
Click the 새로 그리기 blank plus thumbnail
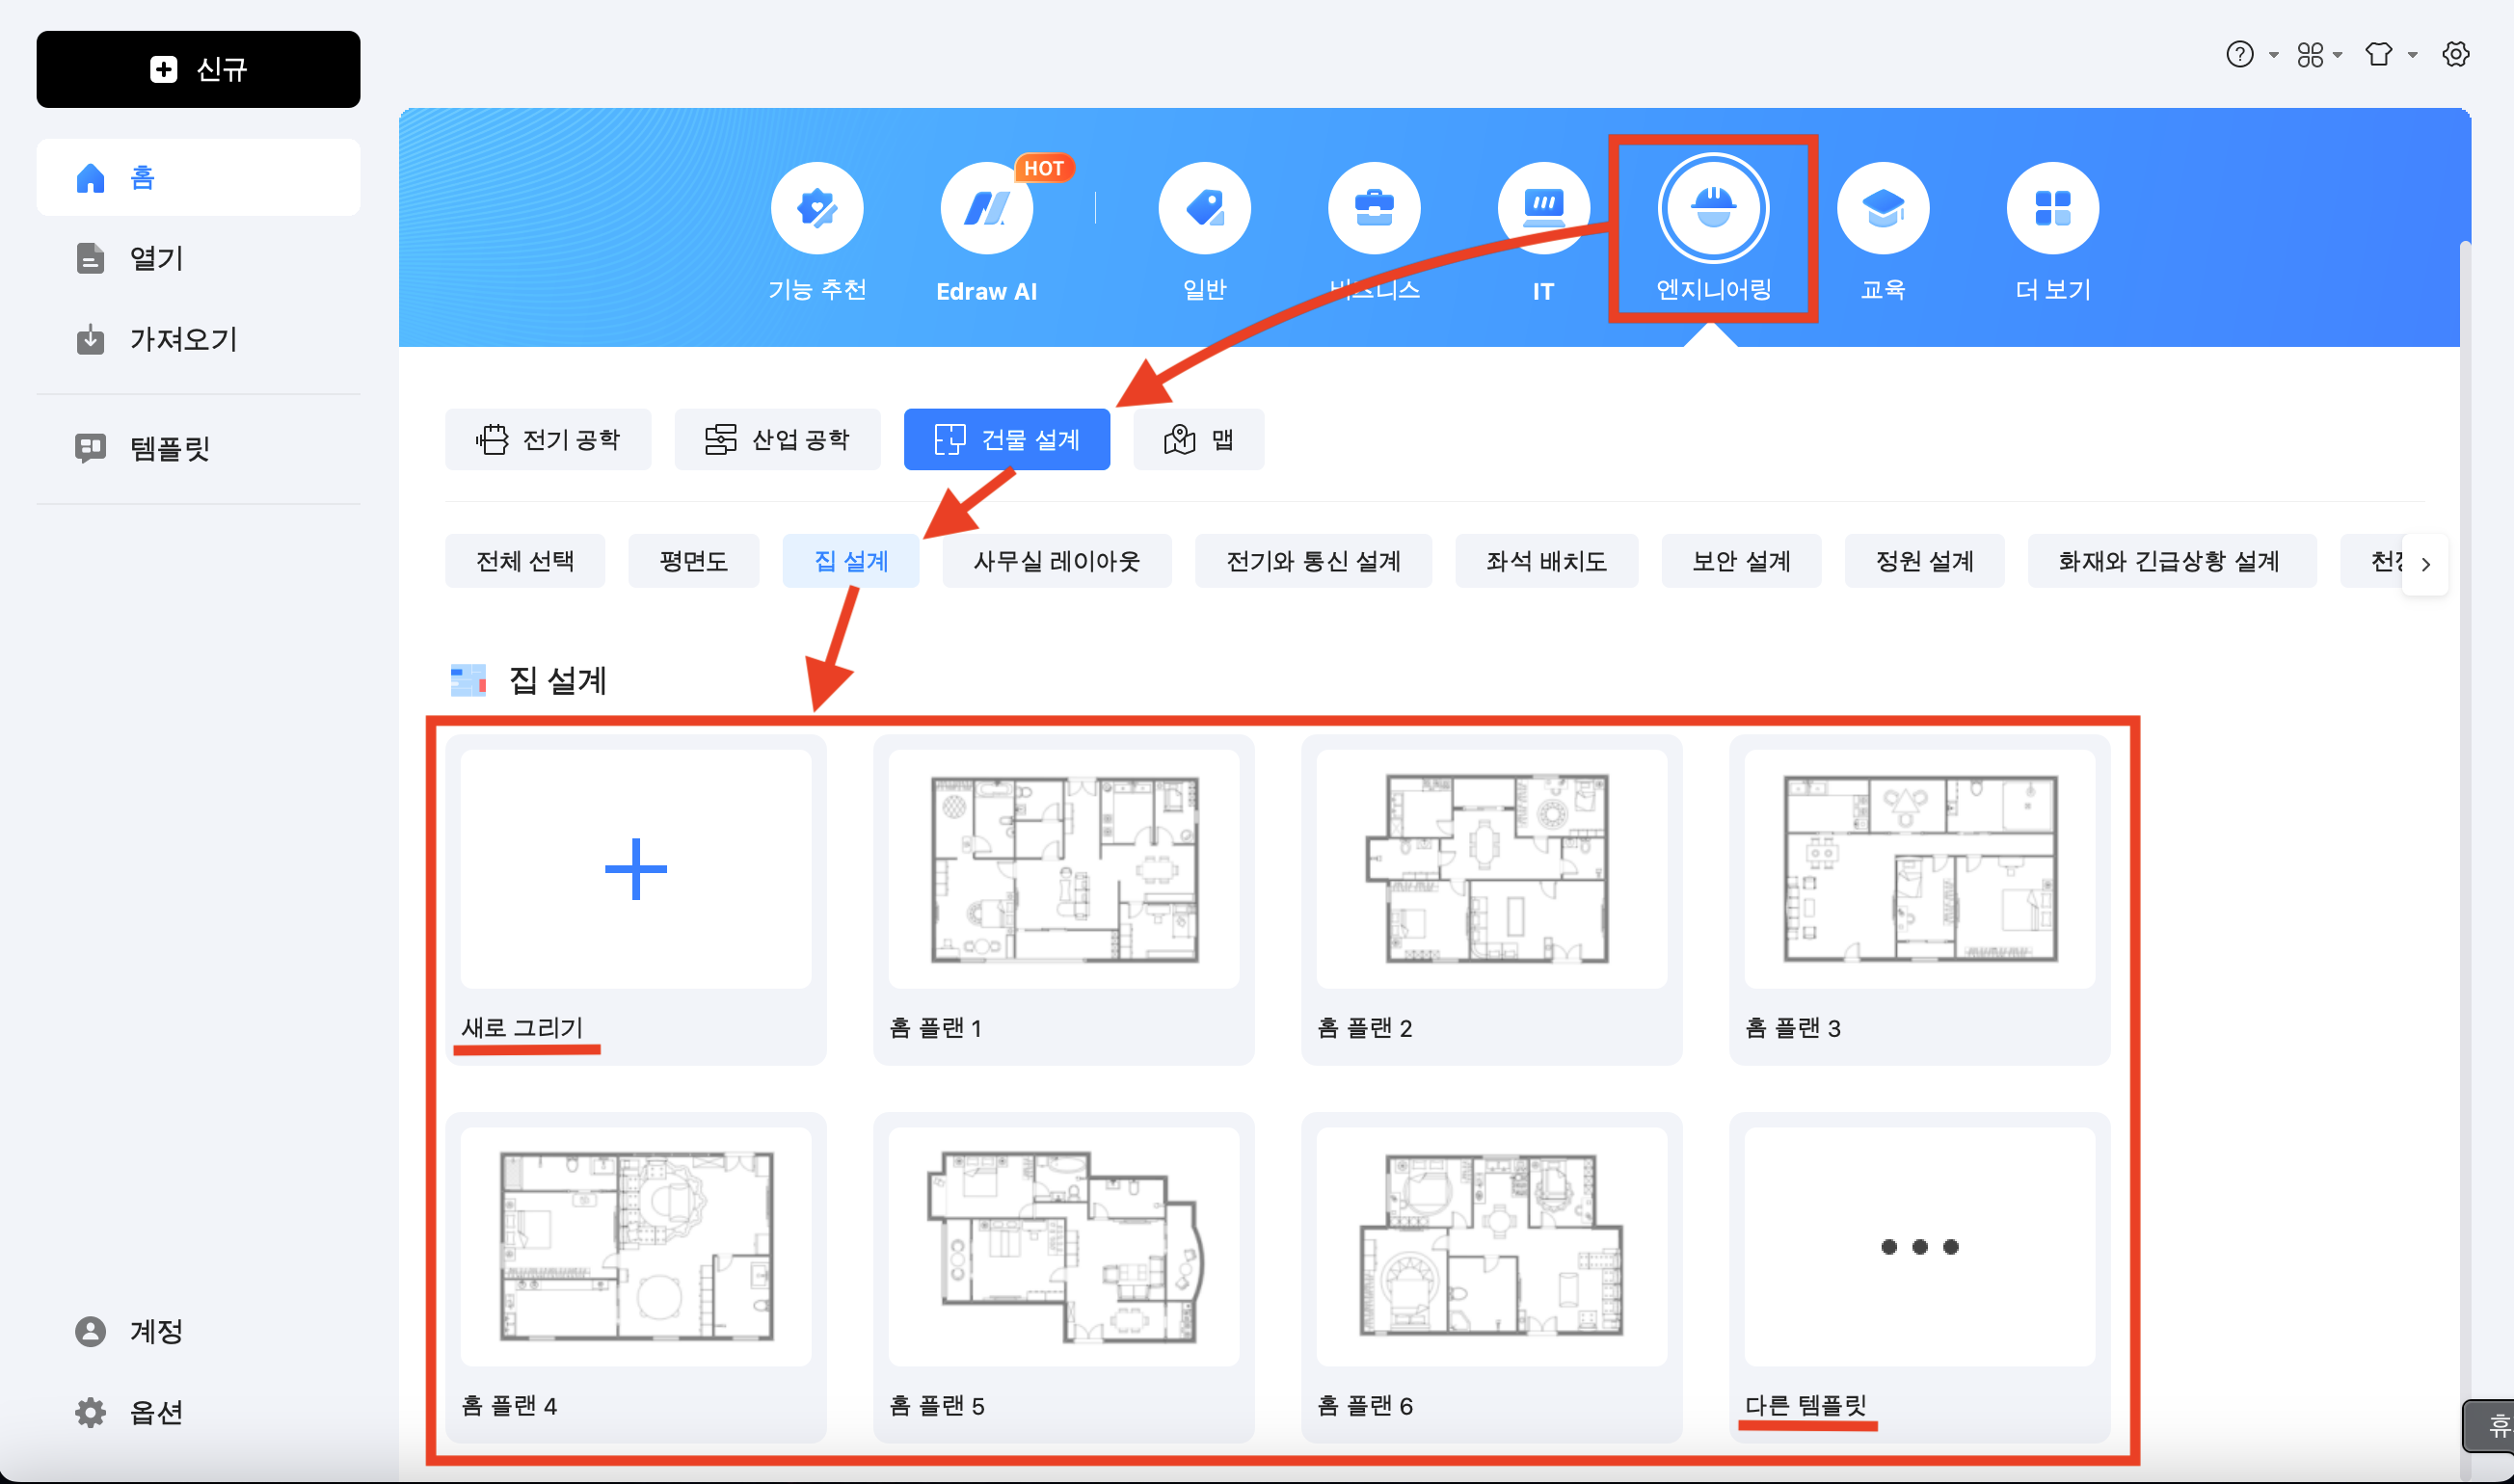tap(636, 869)
